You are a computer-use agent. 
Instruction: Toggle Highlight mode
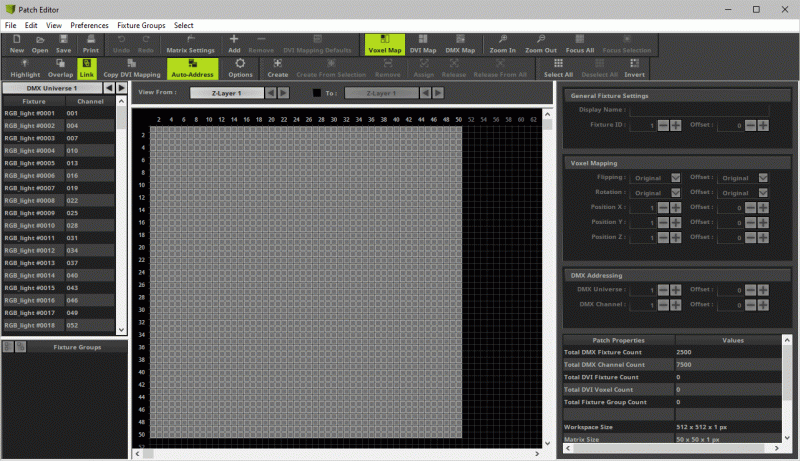click(25, 68)
